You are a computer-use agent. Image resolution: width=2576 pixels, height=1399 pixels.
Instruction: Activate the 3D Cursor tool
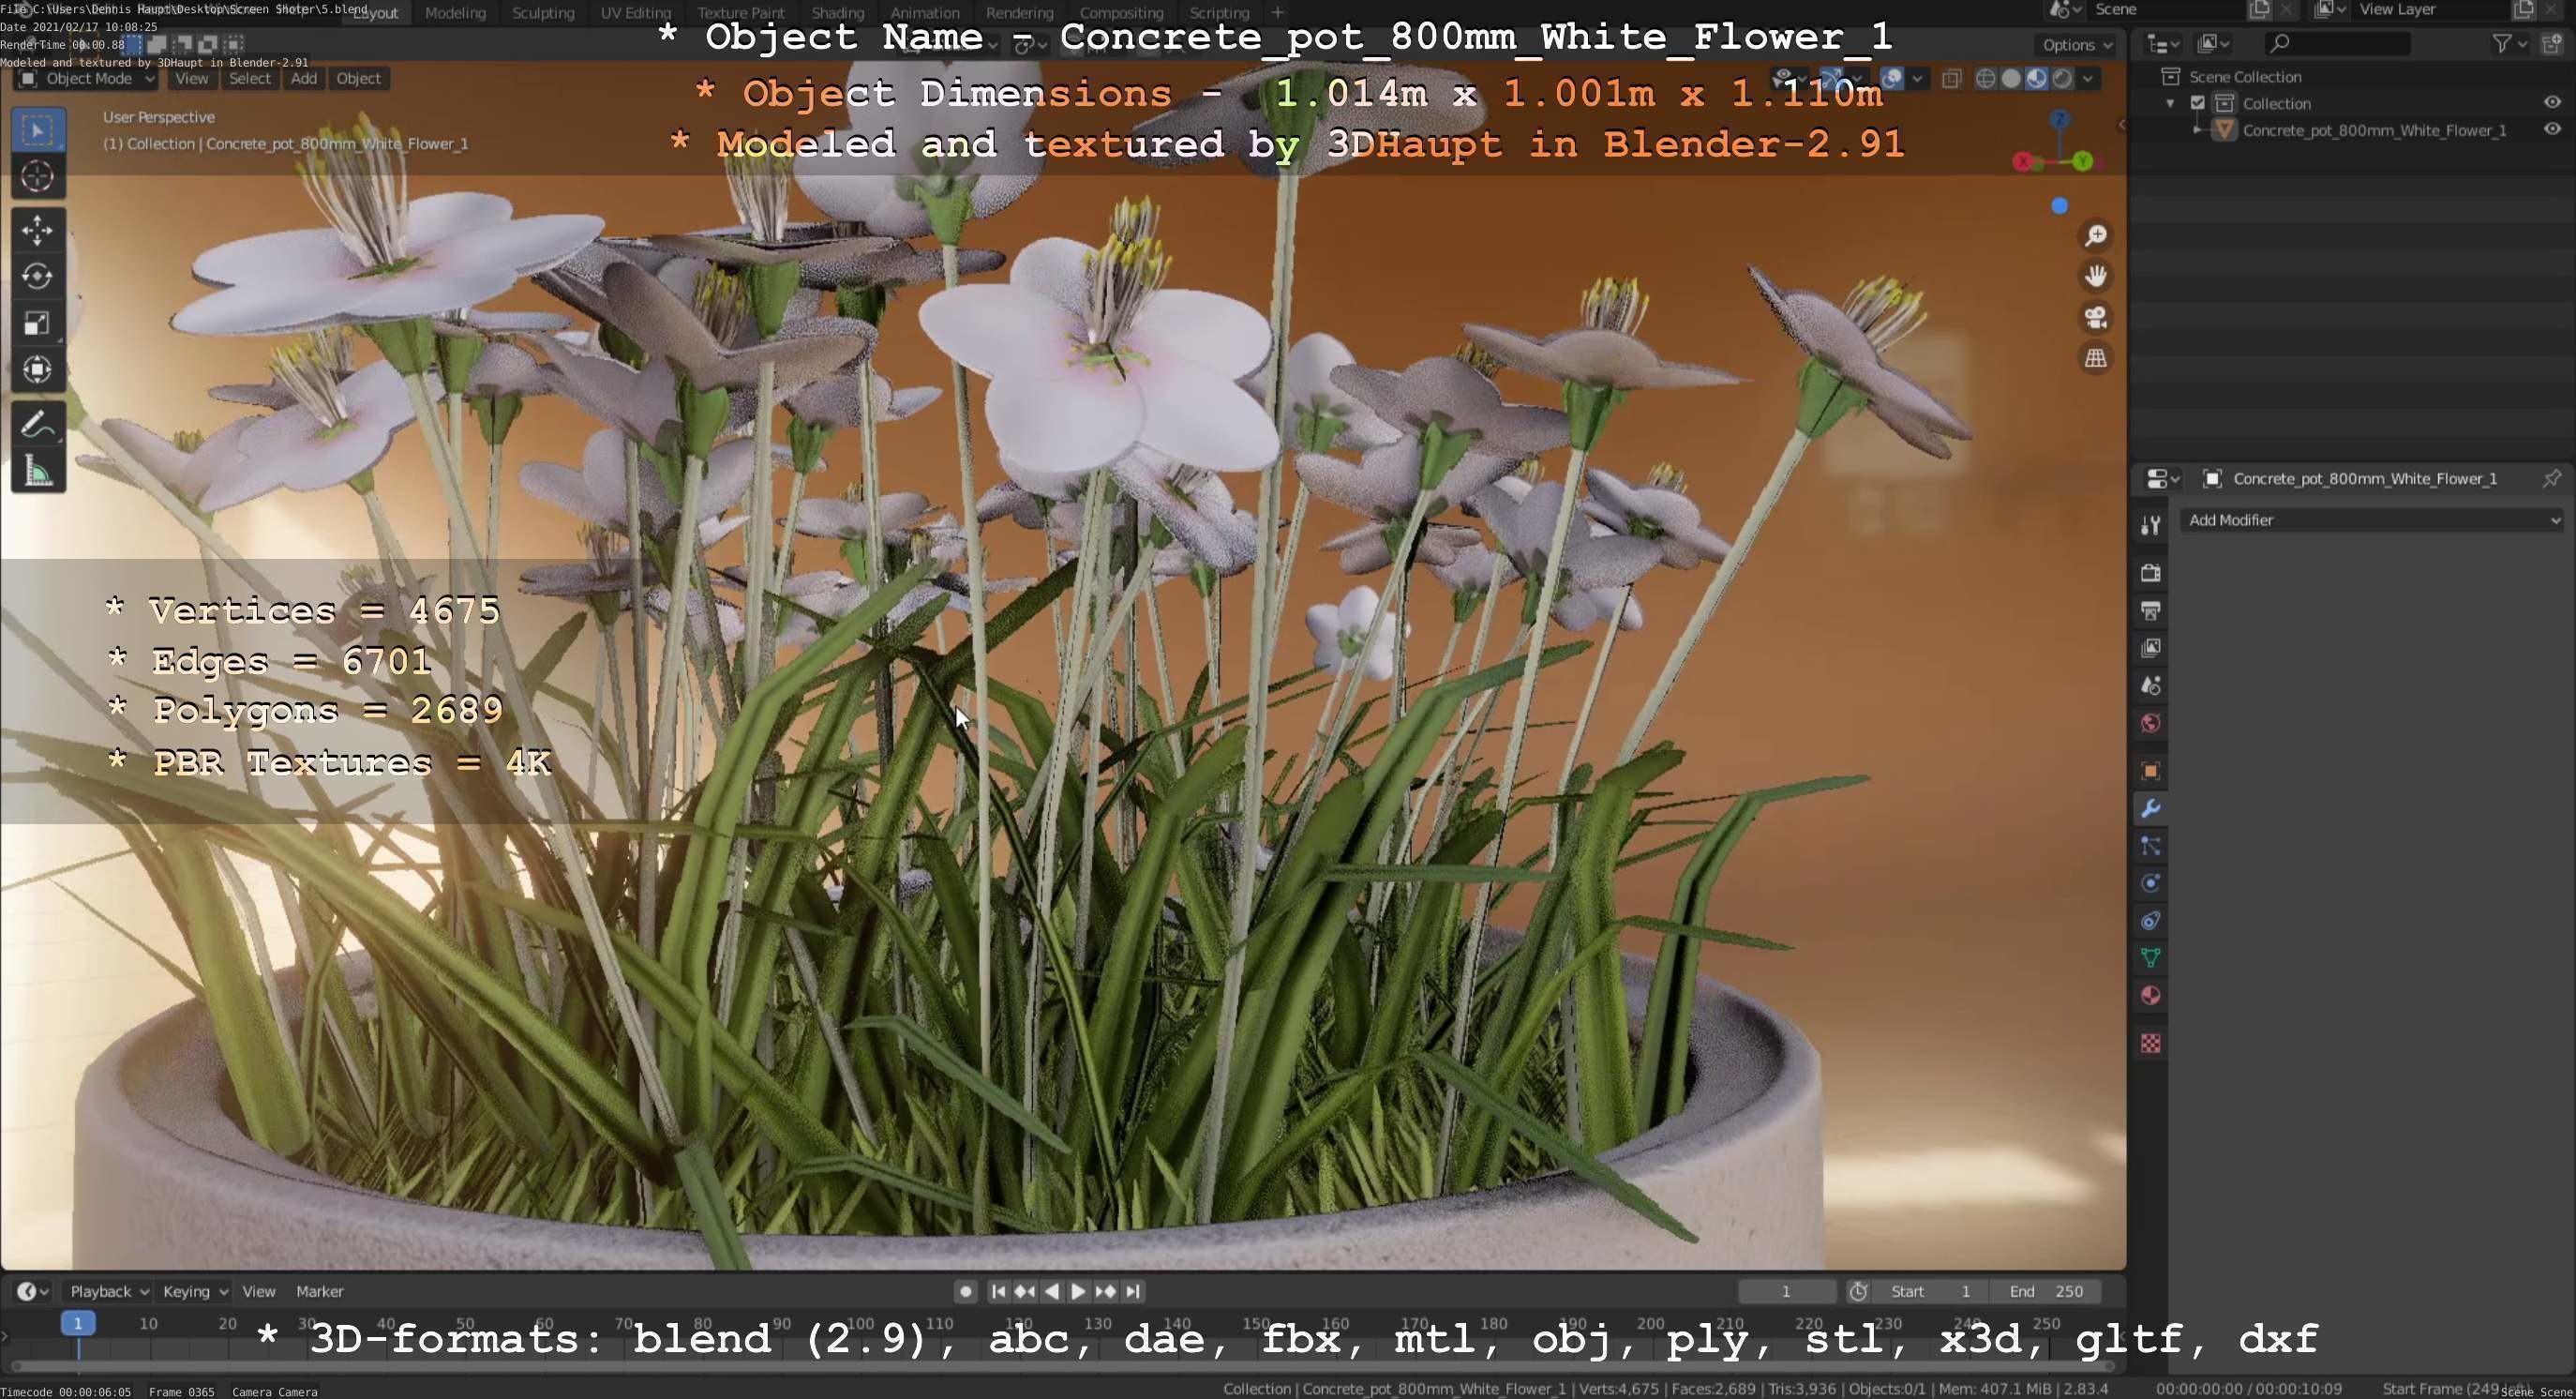(x=38, y=177)
